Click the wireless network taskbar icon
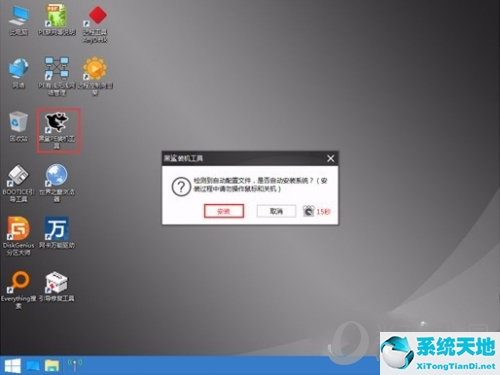The height and width of the screenshot is (375, 500). click(75, 365)
